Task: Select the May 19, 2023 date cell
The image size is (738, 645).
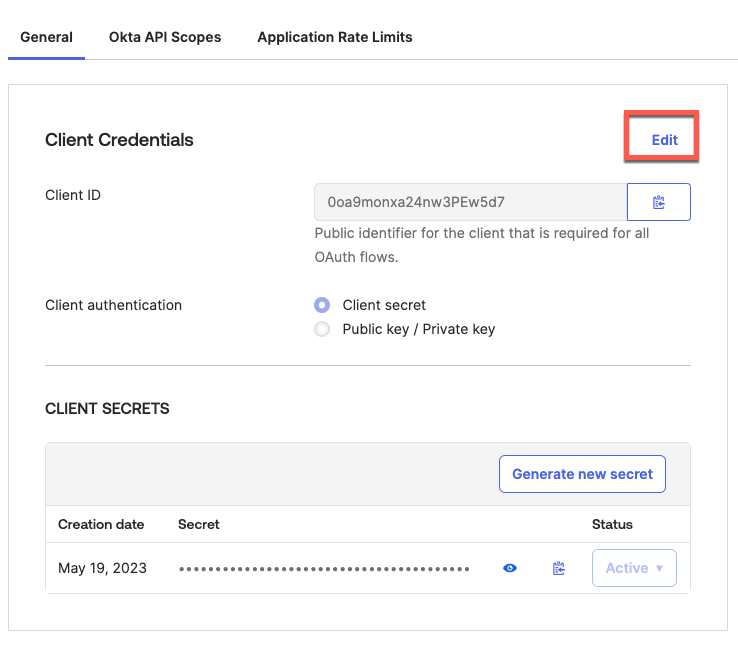Action: (x=102, y=568)
